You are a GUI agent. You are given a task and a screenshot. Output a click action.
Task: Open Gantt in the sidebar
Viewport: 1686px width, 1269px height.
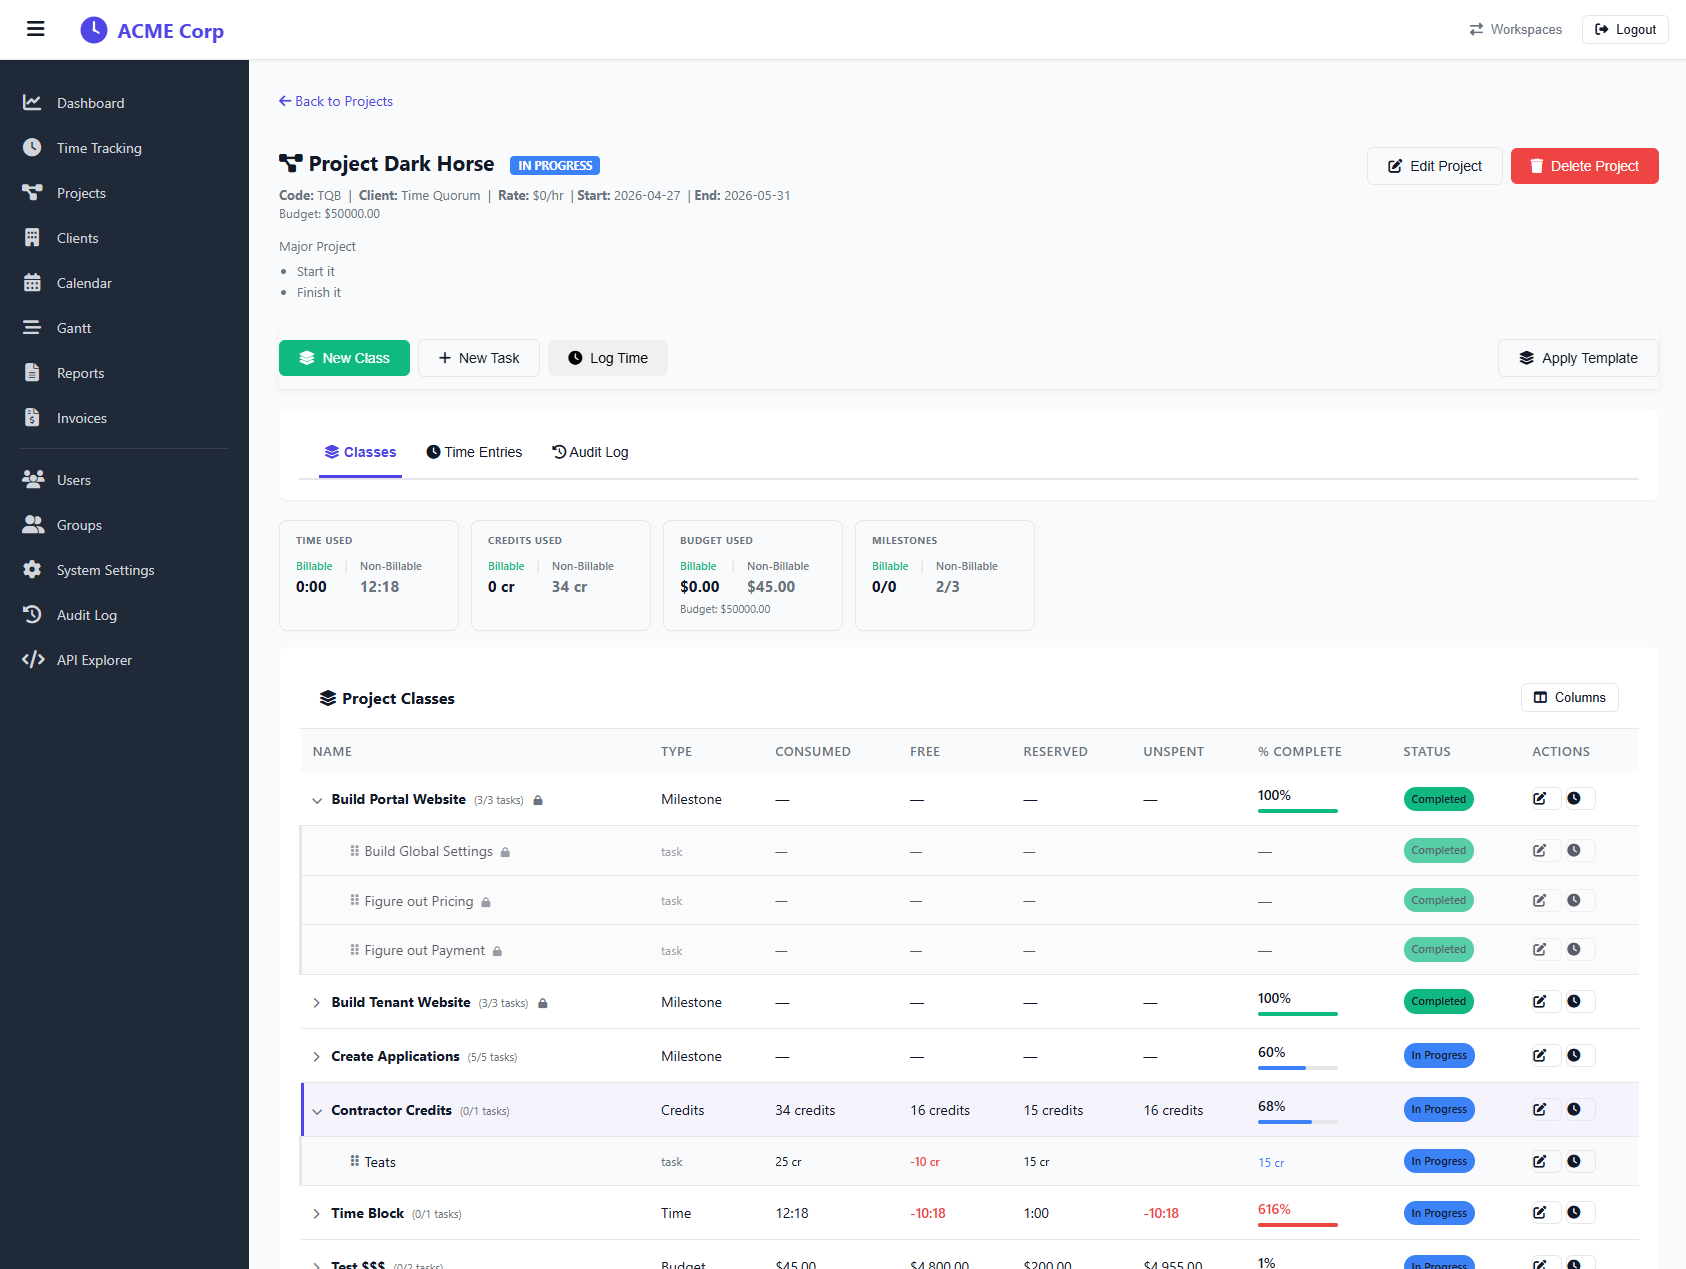tap(124, 328)
